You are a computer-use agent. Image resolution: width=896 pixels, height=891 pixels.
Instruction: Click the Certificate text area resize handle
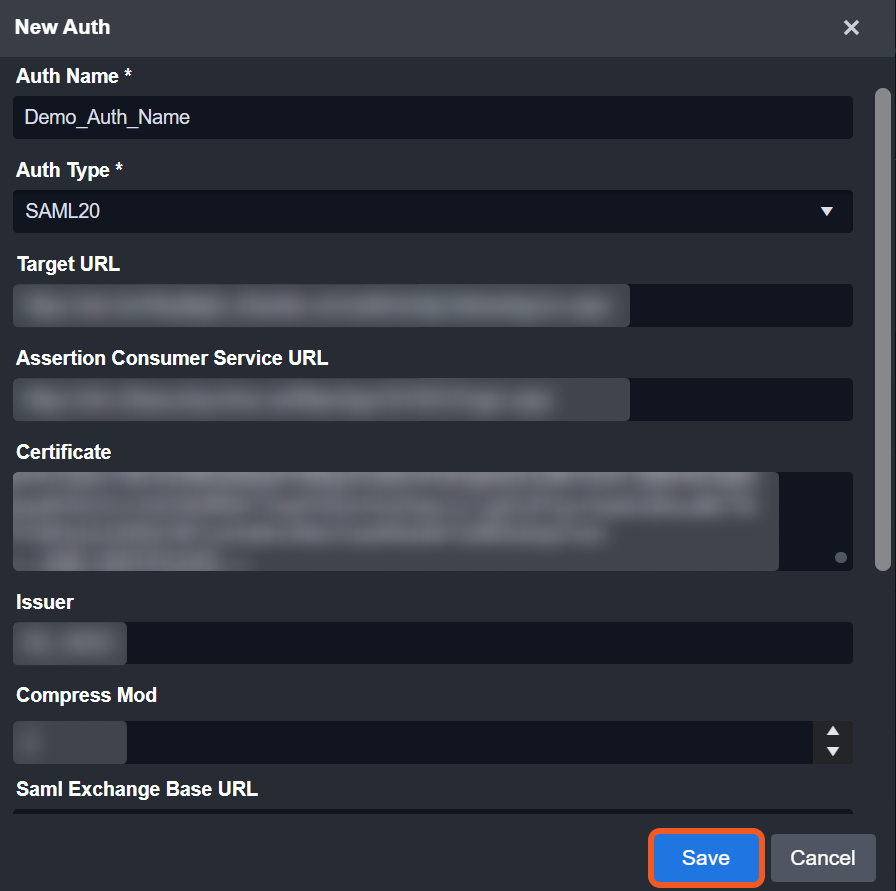(840, 557)
